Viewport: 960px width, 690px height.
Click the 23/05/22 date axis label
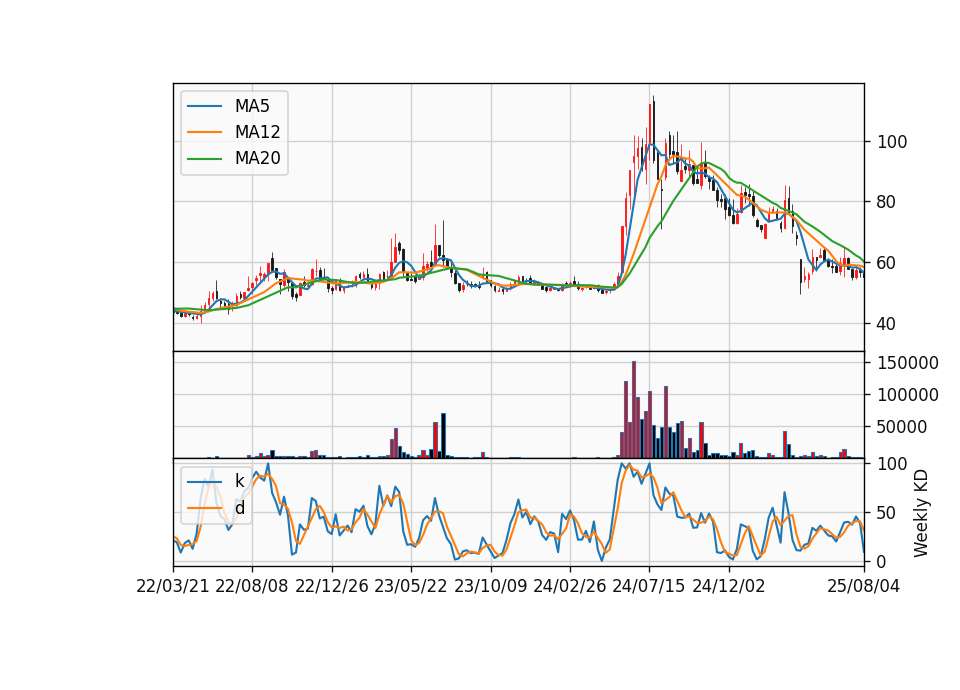point(411,586)
